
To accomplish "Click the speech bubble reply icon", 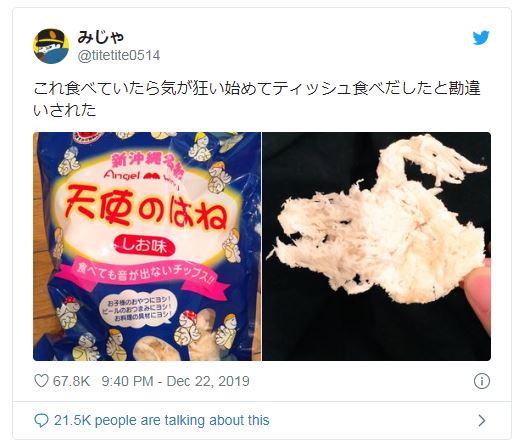I will point(41,420).
